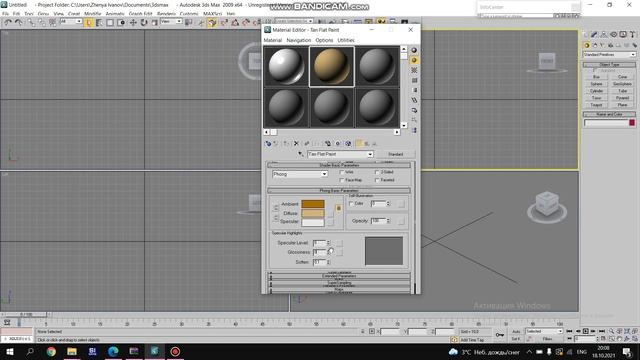Click the Box primitive button

pos(596,77)
